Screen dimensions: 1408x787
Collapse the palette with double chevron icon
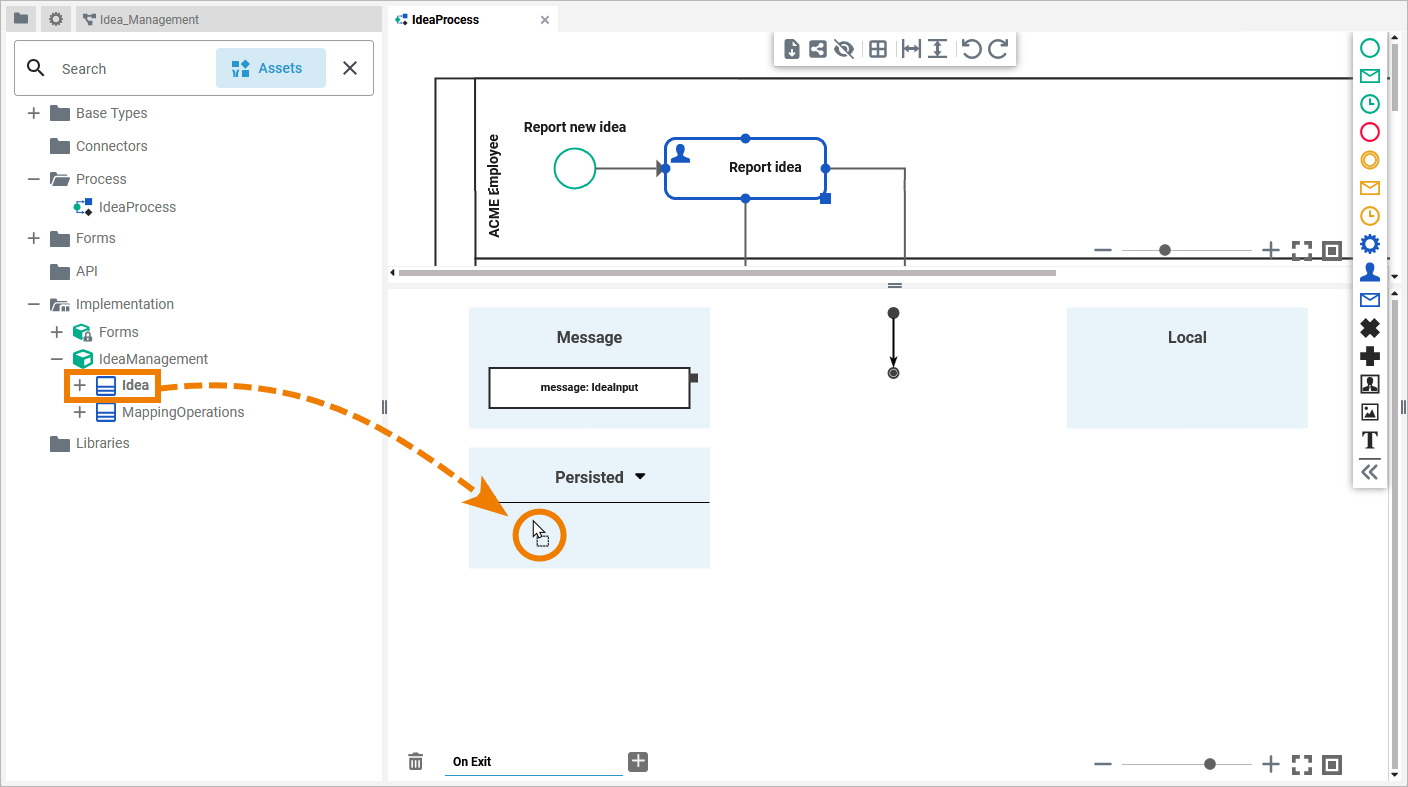click(x=1370, y=472)
